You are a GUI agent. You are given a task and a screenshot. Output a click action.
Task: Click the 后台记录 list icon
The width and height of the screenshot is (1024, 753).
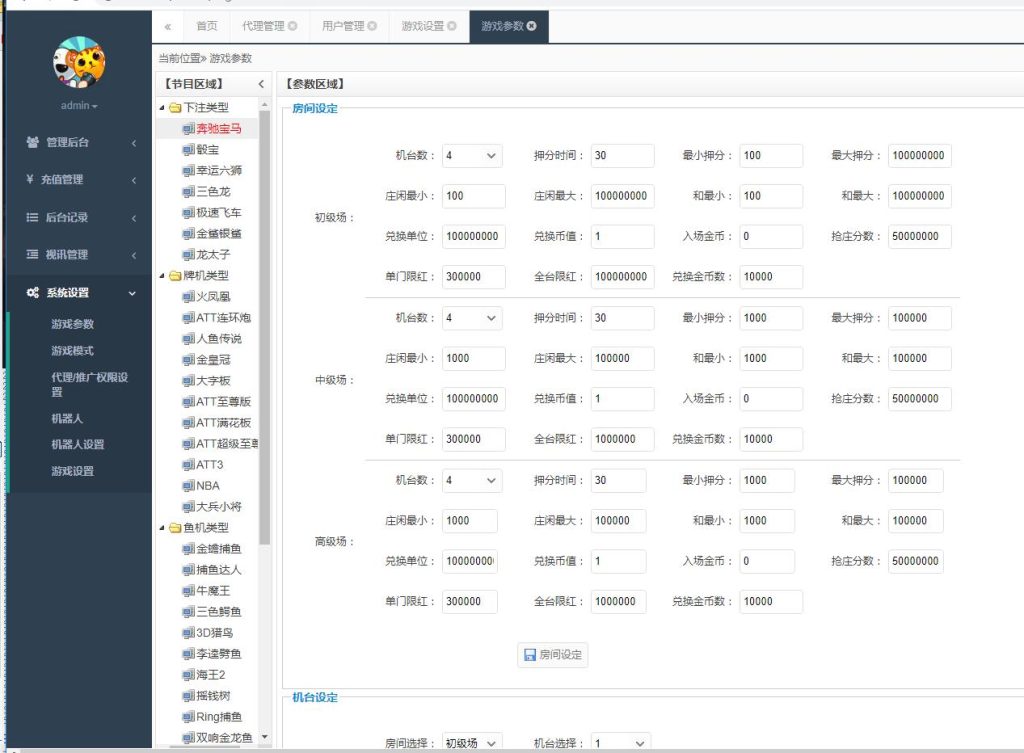click(32, 217)
